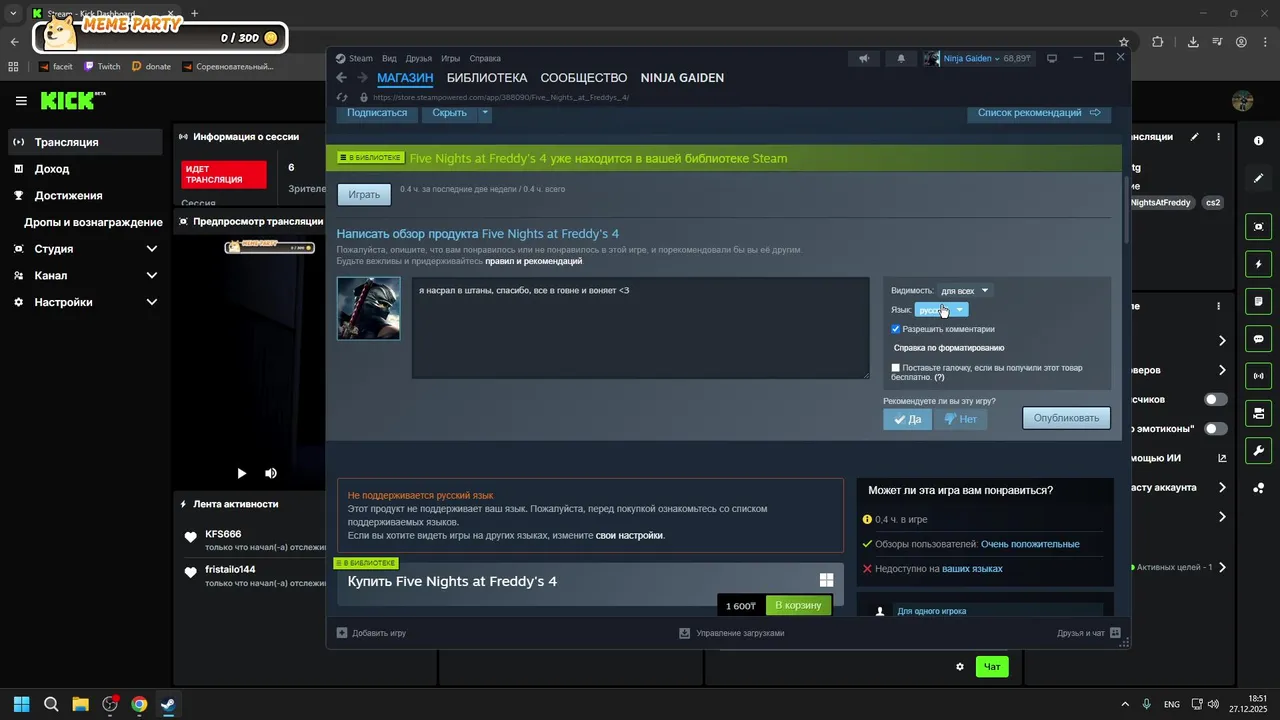Click Steam forward navigation arrow
The image size is (1280, 720).
point(363,78)
